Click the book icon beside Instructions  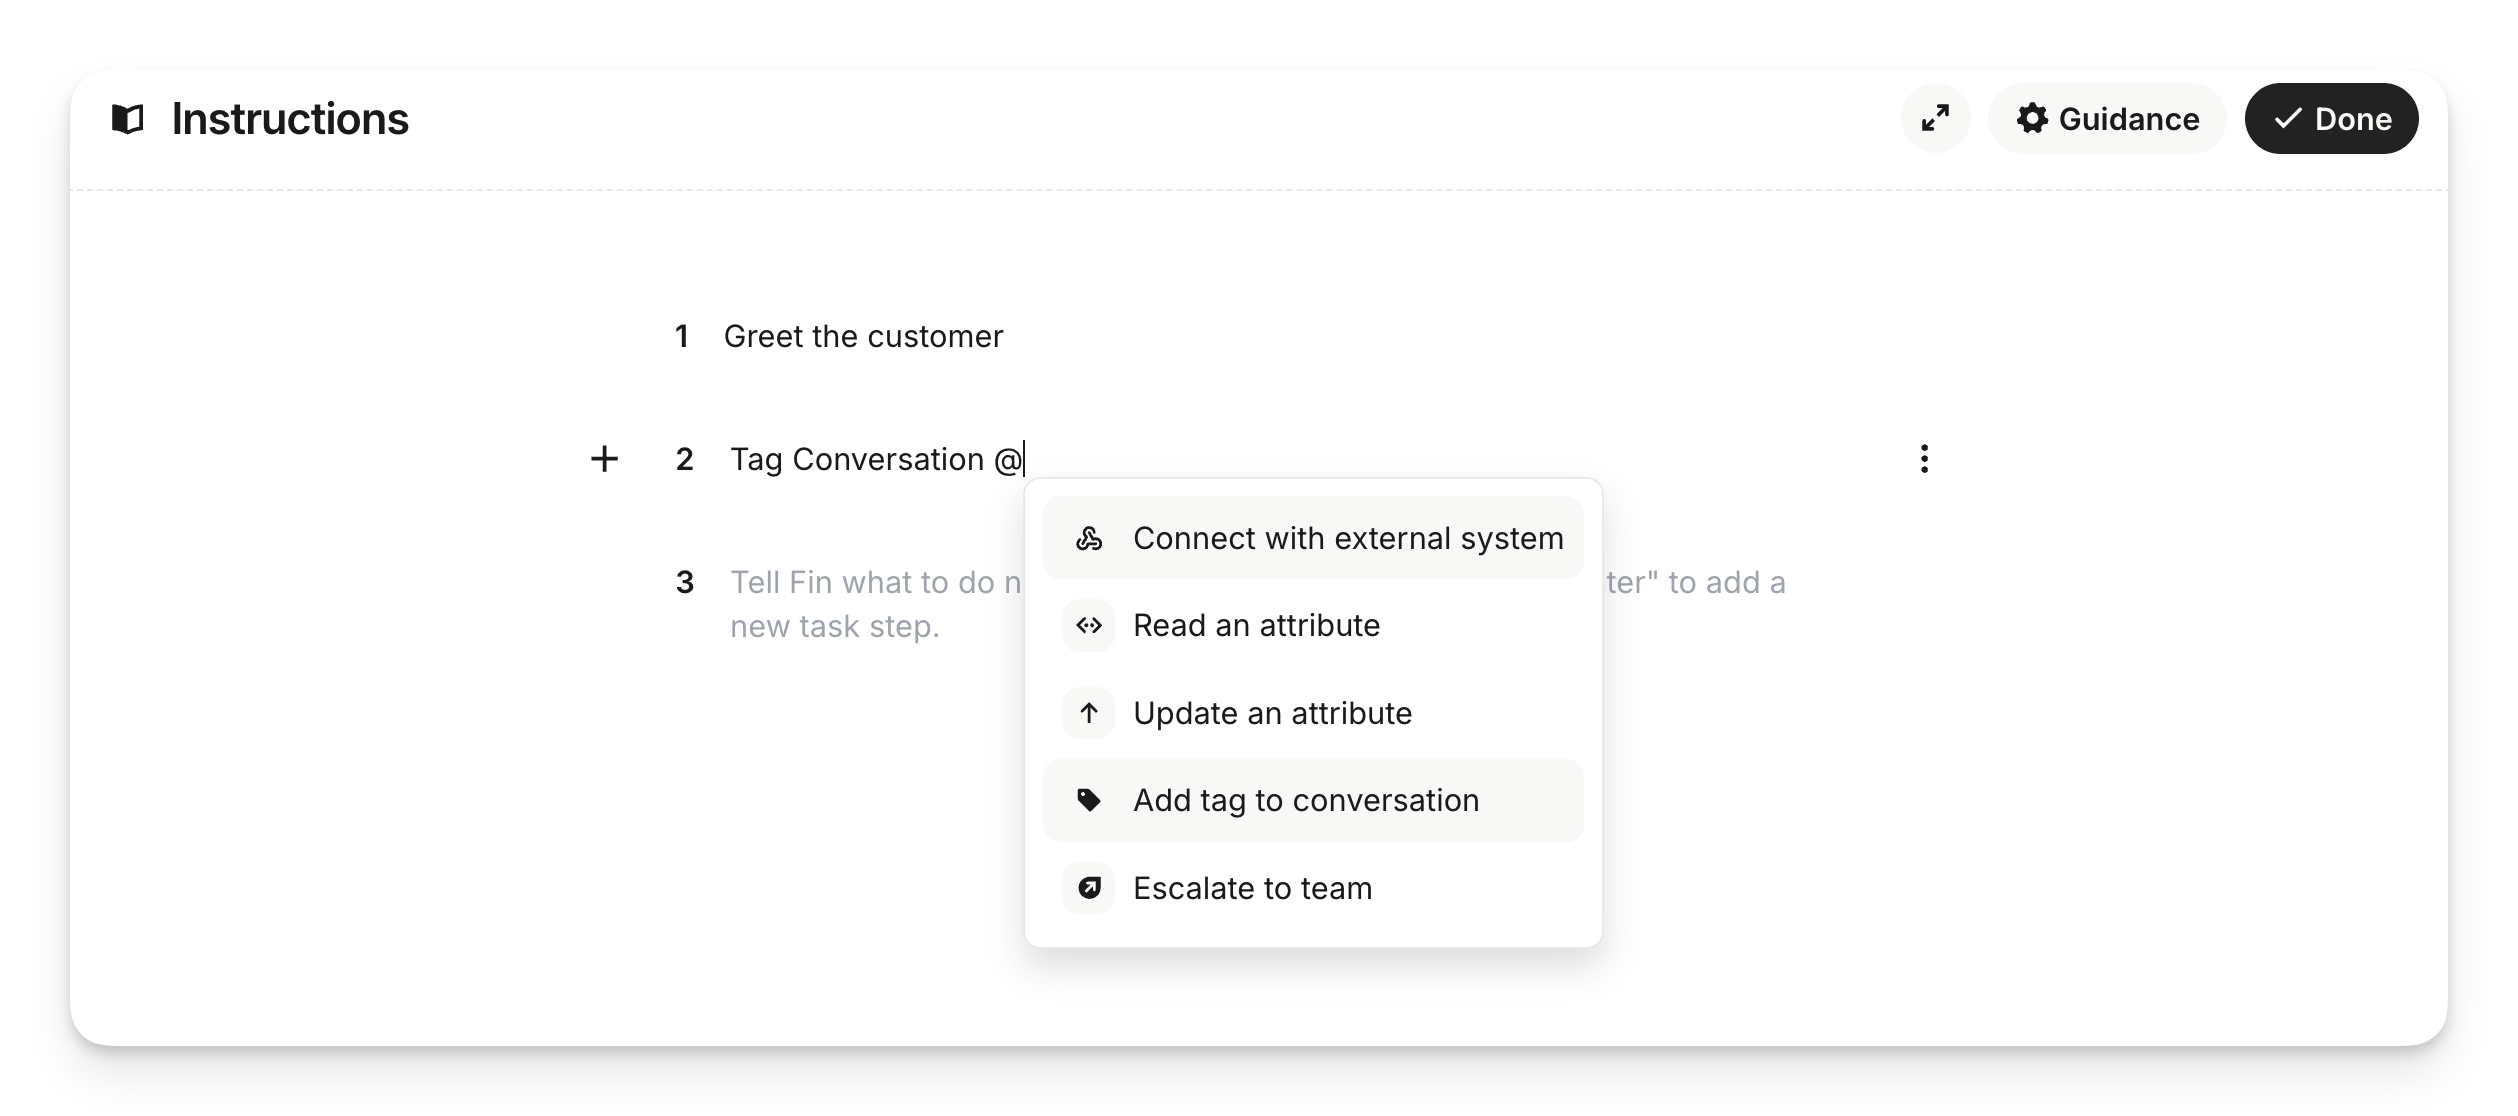128,119
